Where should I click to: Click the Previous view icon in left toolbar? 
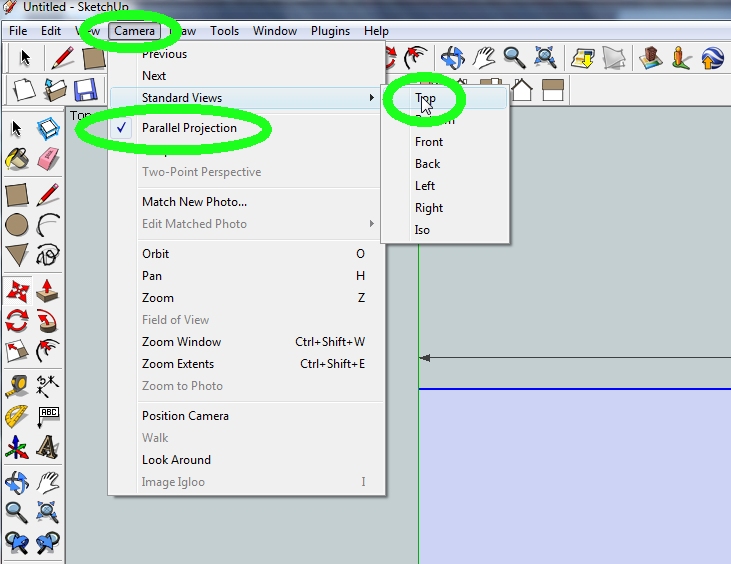pos(17,543)
